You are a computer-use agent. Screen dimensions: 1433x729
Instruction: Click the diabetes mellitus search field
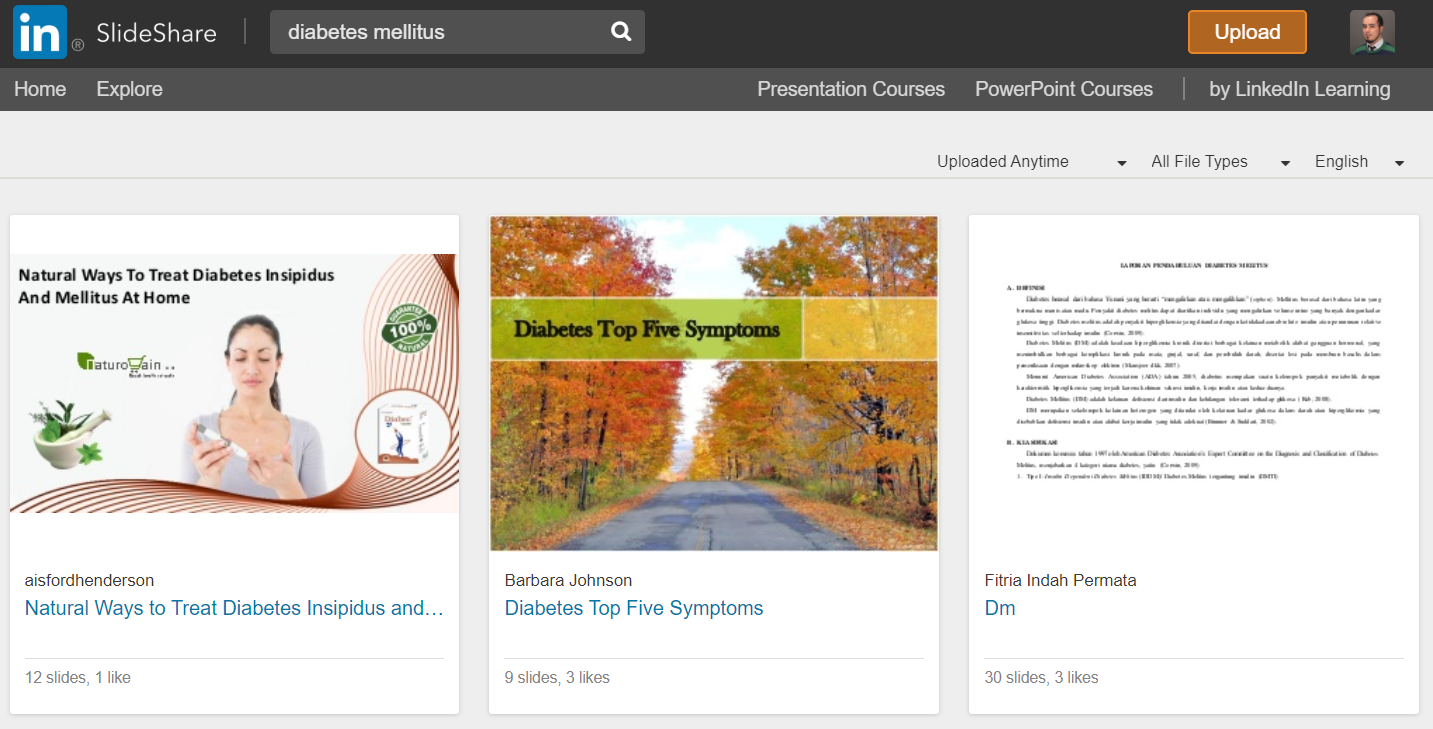pos(440,32)
